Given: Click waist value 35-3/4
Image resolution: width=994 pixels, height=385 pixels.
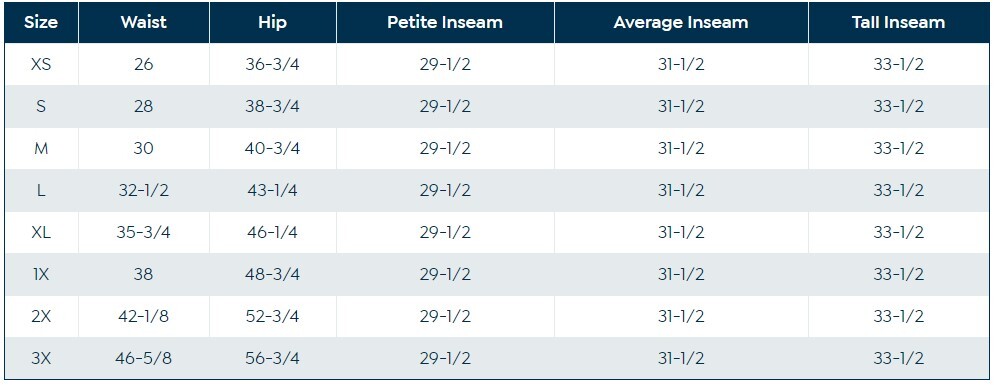Looking at the screenshot, I should pos(144,232).
